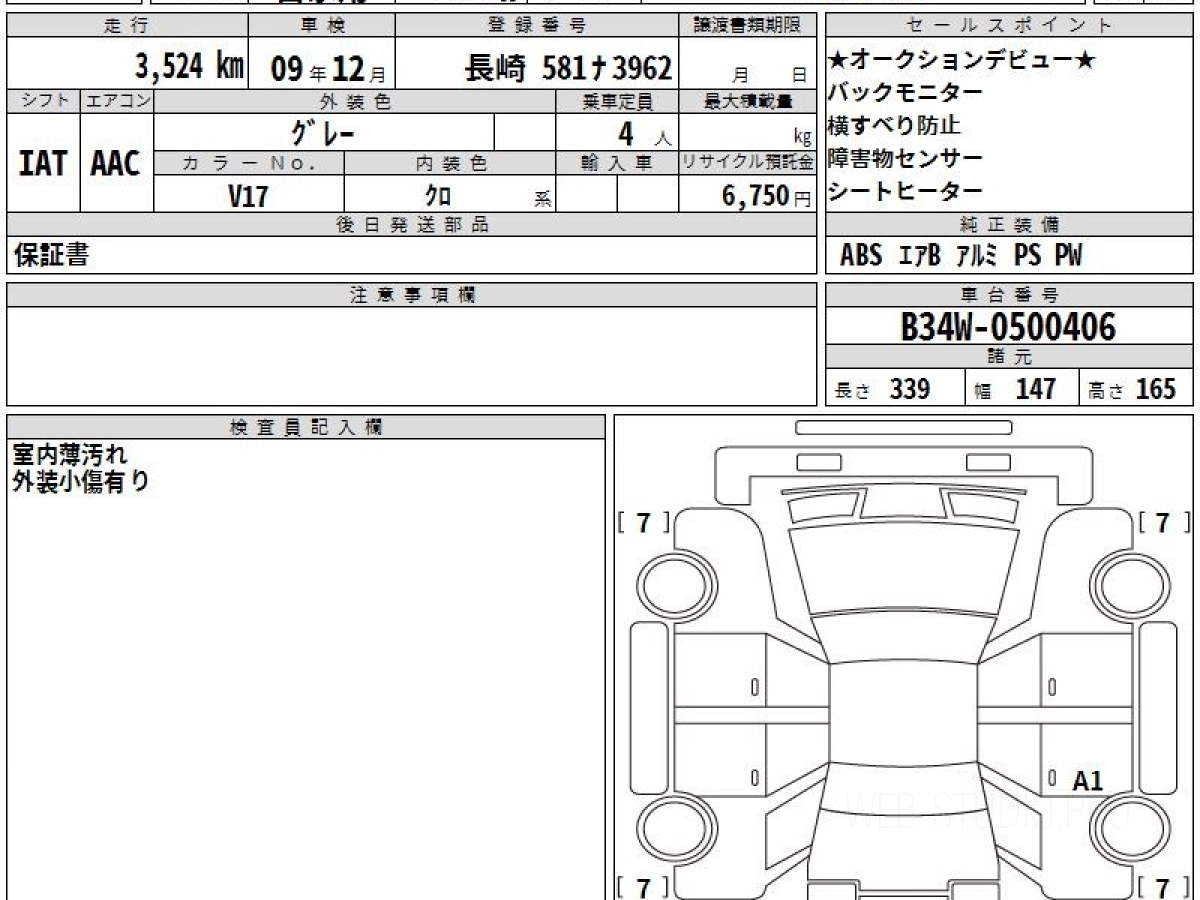Viewport: 1200px width, 900px height.
Task: Click the カラーNo. header
Action: click(250, 164)
